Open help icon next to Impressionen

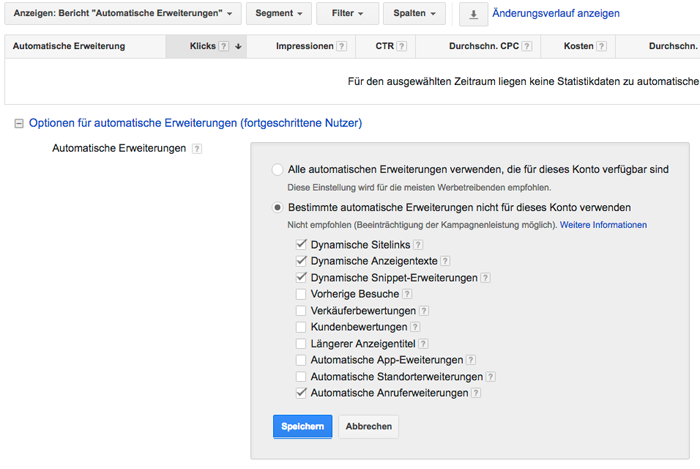coord(342,46)
